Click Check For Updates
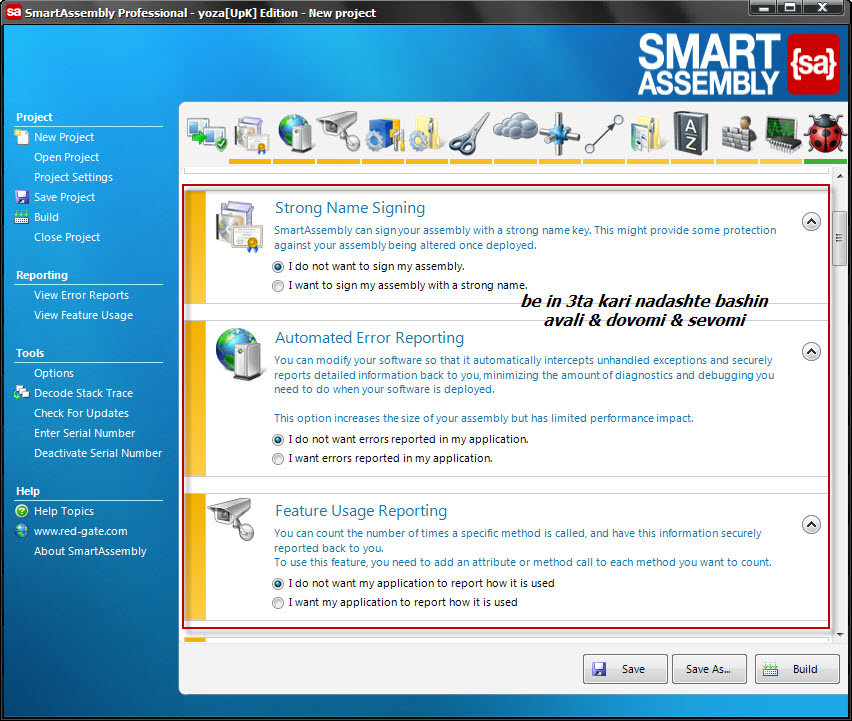Viewport: 852px width, 721px height. click(x=82, y=413)
